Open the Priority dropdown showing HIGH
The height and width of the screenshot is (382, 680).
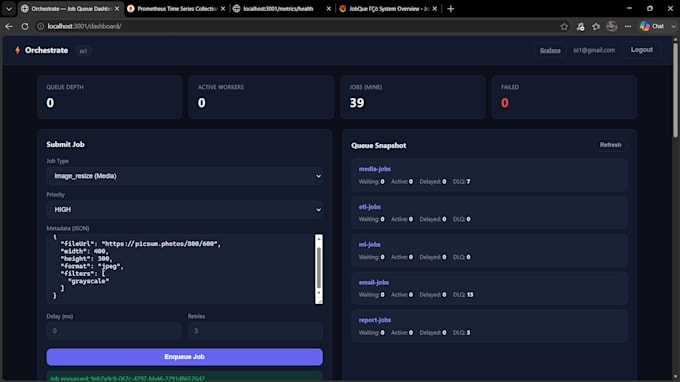pos(184,209)
